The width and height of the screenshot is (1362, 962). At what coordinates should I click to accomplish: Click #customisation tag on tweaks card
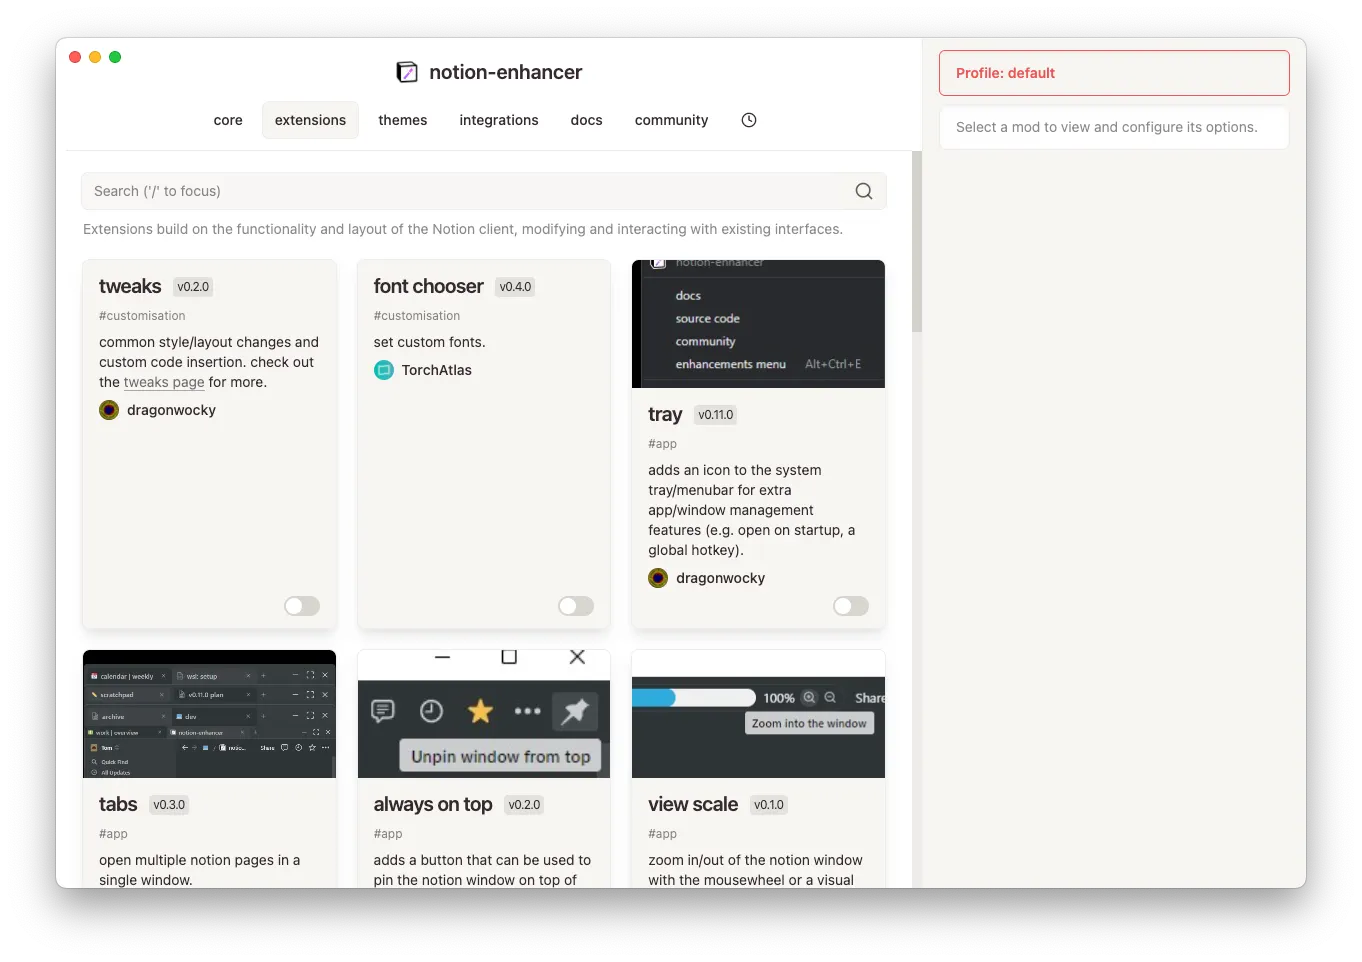click(142, 316)
